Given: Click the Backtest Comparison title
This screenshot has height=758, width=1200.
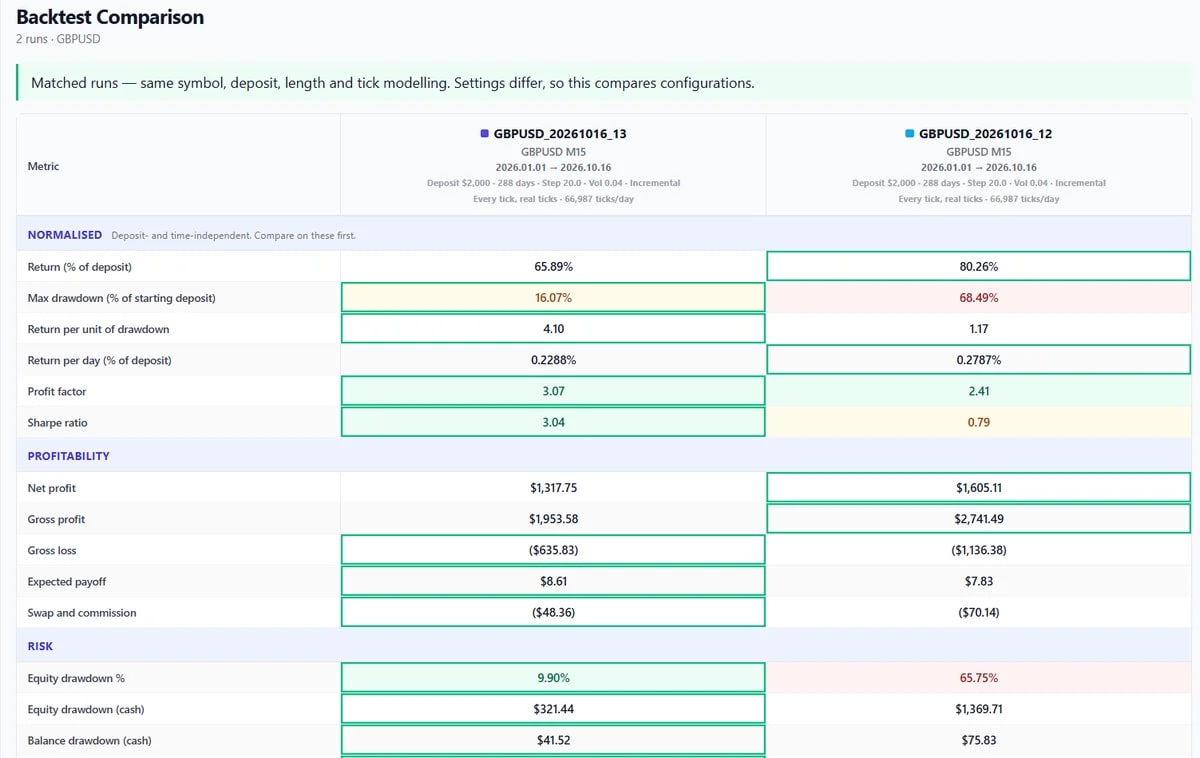Looking at the screenshot, I should 110,17.
